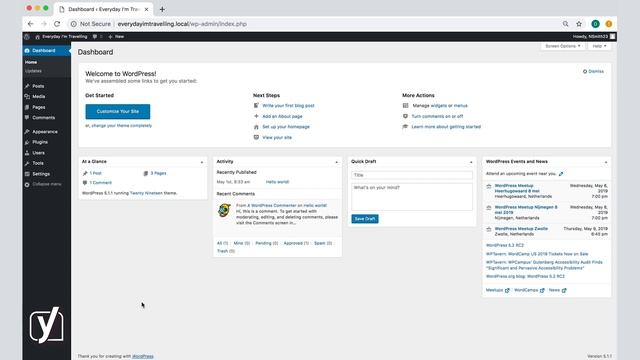Click the WordCamps external link
This screenshot has width=640, height=360.
click(529, 290)
